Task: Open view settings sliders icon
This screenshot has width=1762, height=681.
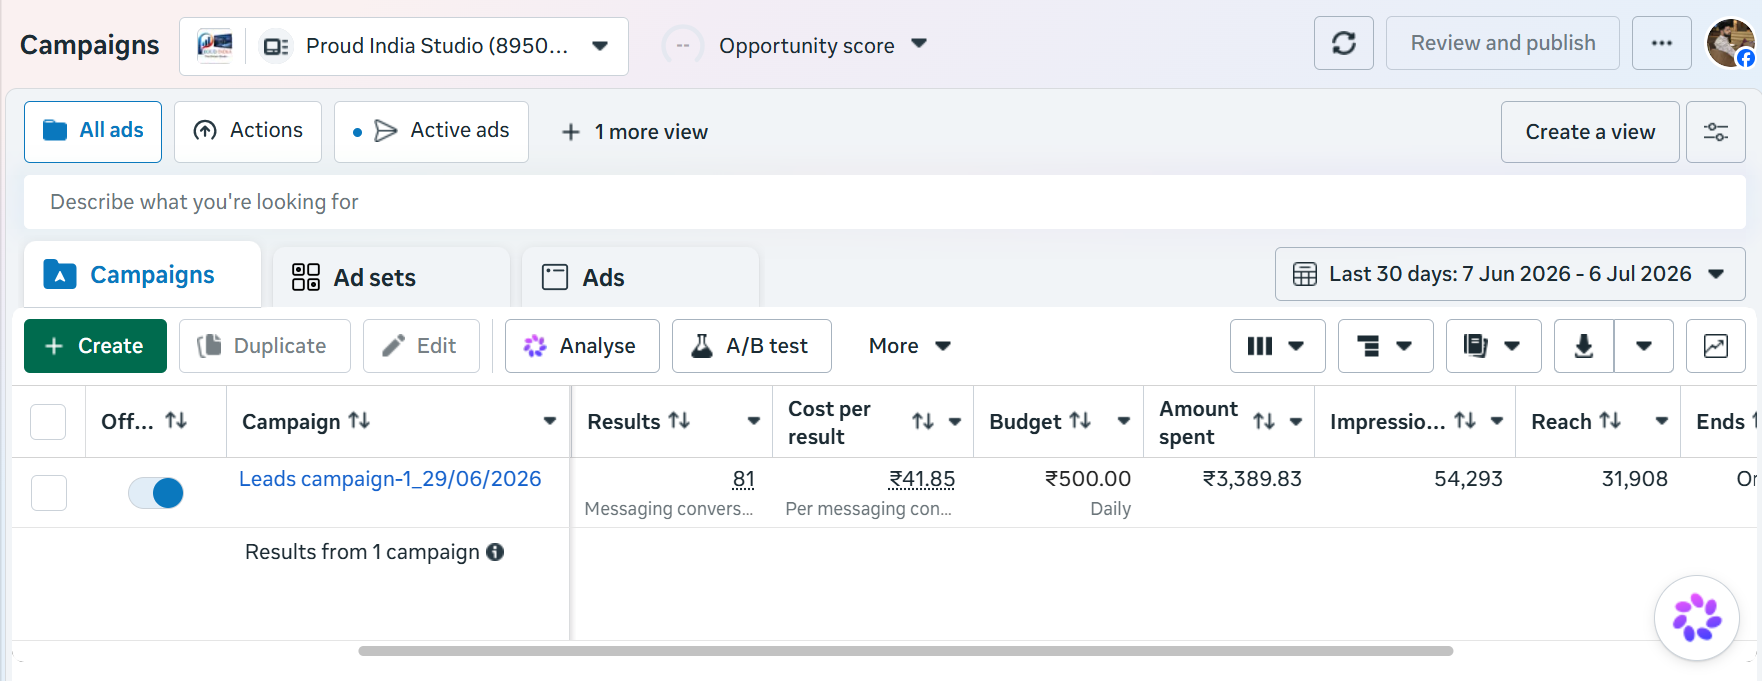Action: pyautogui.click(x=1715, y=132)
